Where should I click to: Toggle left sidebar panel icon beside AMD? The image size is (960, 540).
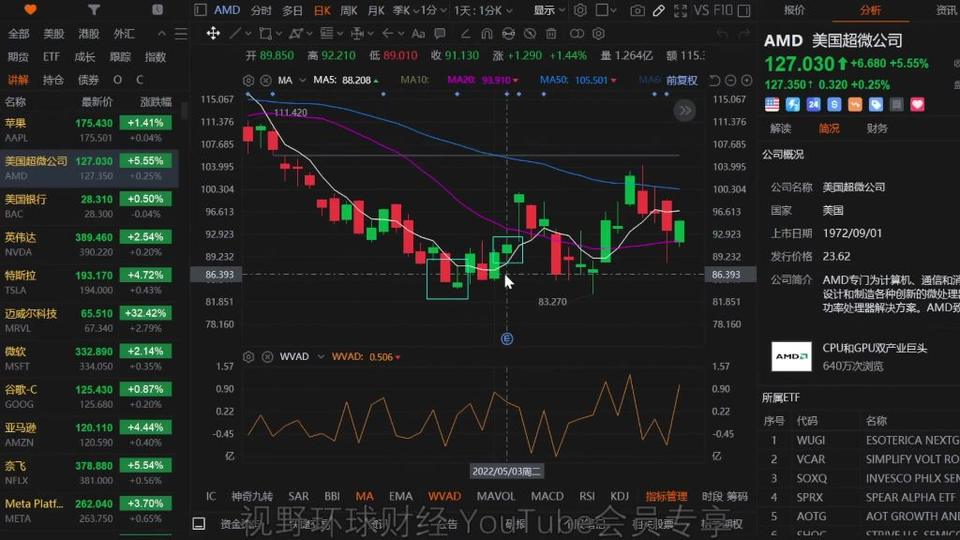[200, 10]
